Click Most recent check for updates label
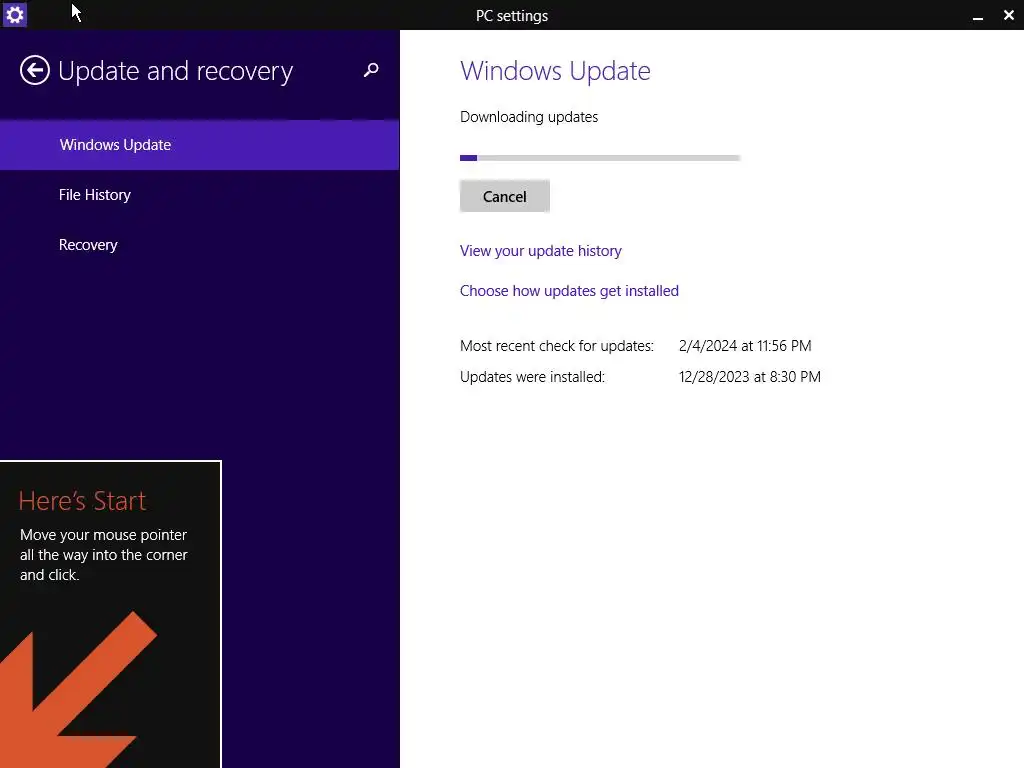Screen dimensions: 1024x768 coord(557,345)
